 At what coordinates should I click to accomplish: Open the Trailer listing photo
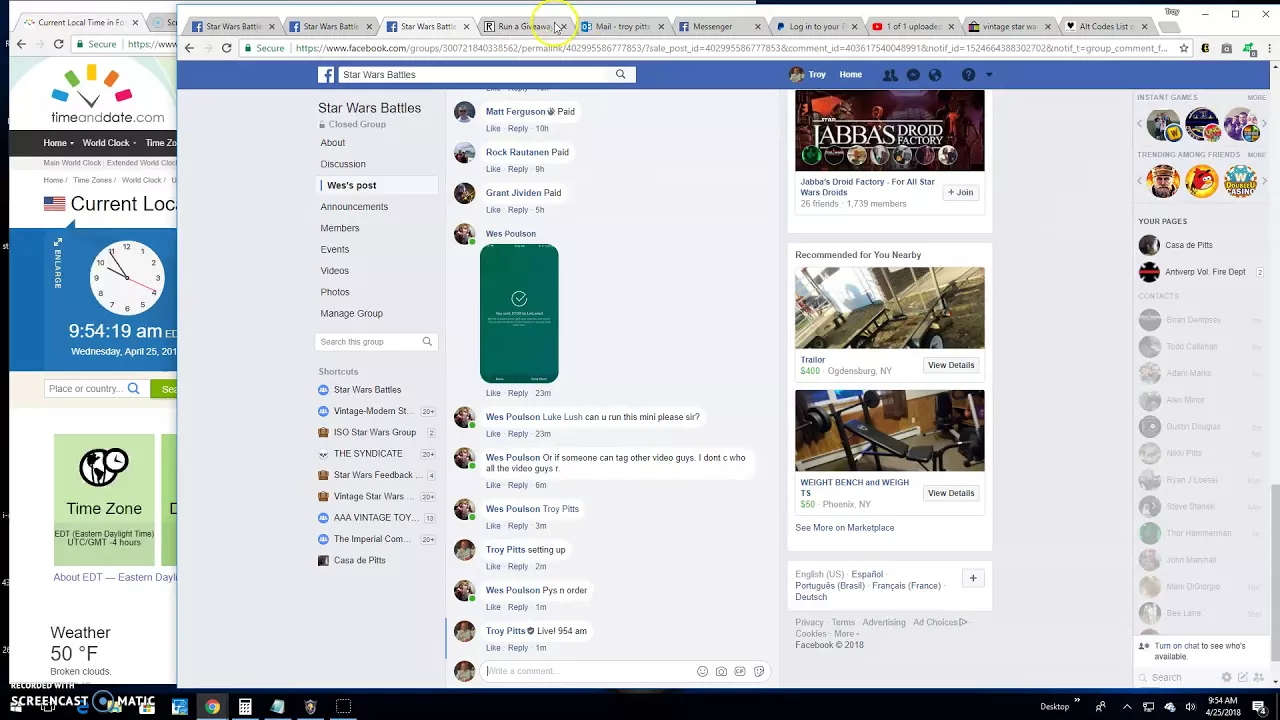click(890, 308)
